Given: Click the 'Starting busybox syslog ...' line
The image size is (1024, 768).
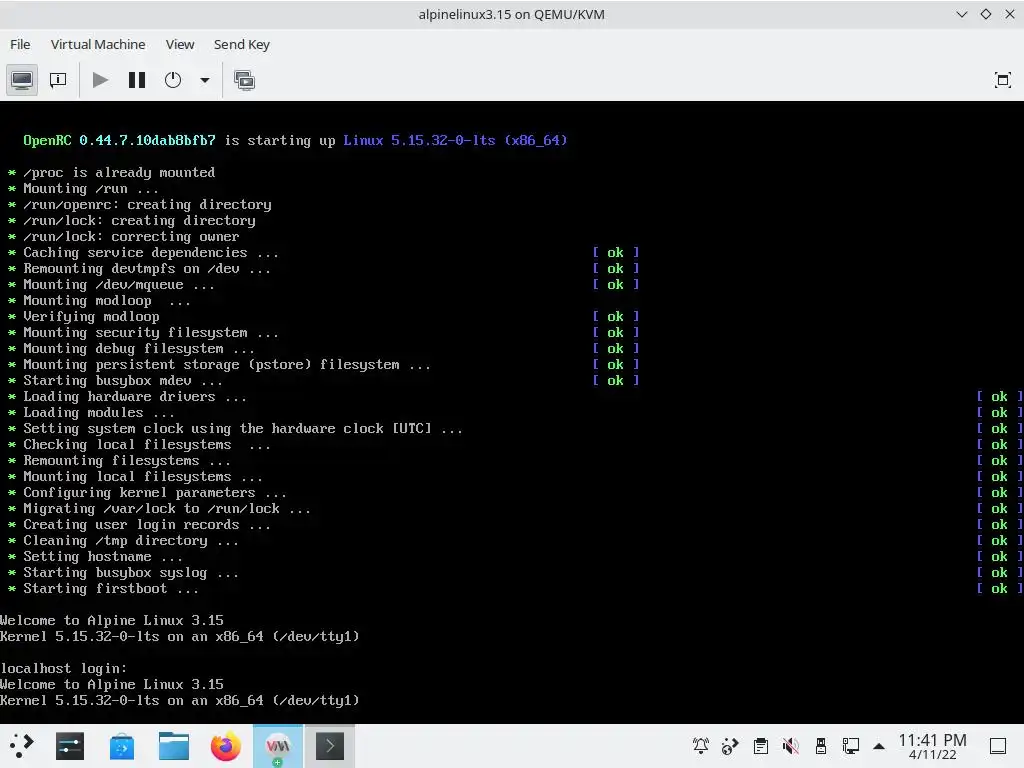Looking at the screenshot, I should 131,573.
